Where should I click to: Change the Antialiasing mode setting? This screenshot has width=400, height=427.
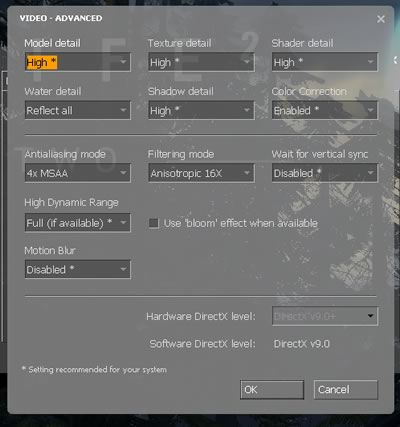tap(78, 173)
